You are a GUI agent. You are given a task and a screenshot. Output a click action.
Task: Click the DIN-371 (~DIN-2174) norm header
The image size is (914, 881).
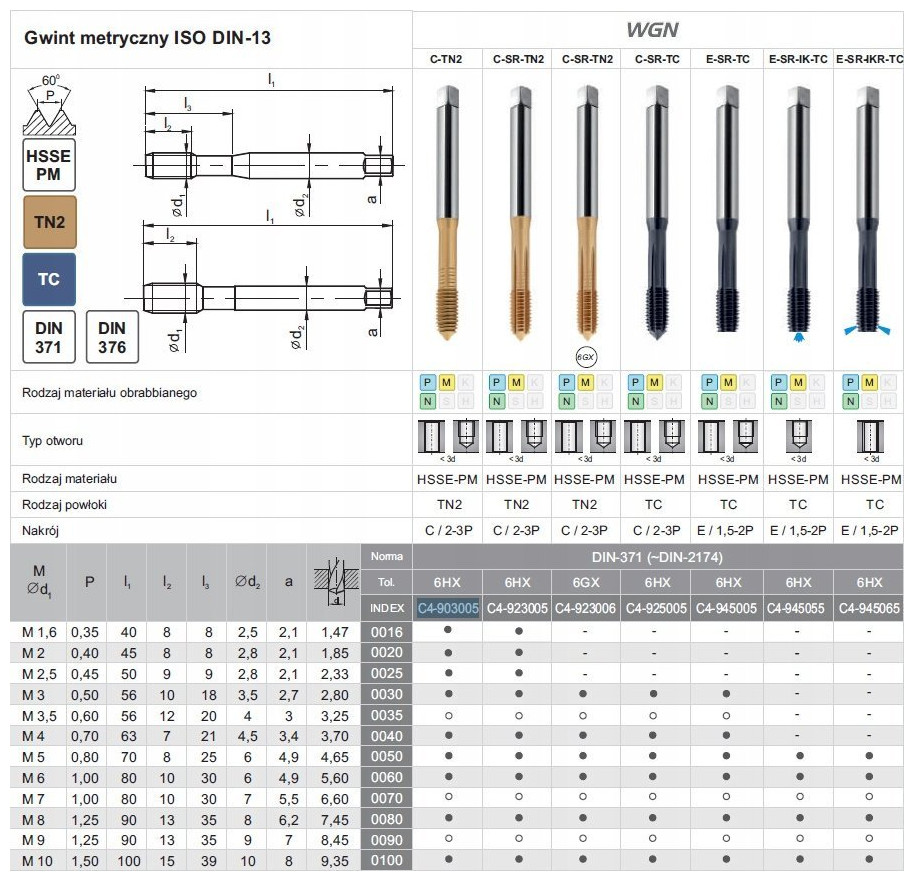click(x=658, y=556)
